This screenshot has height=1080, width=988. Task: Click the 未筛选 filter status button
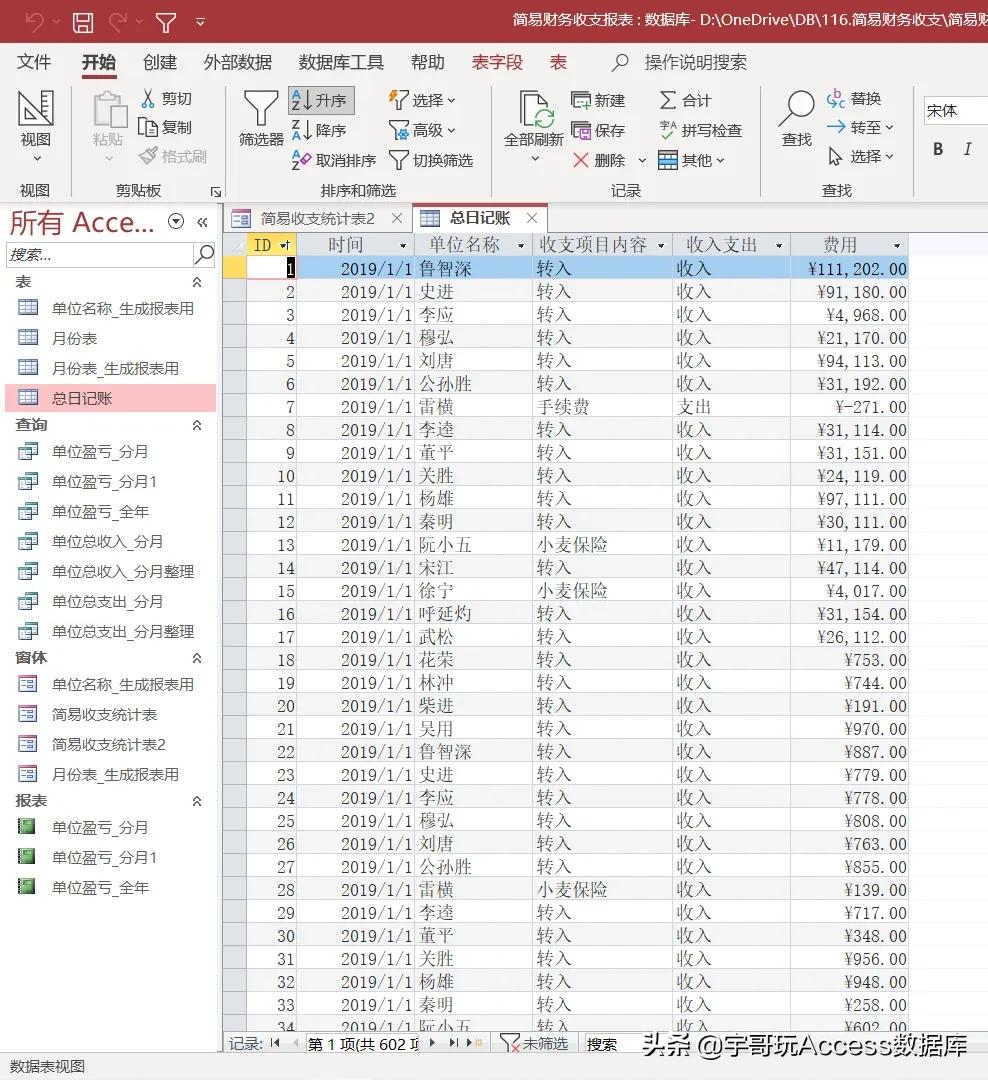535,1043
